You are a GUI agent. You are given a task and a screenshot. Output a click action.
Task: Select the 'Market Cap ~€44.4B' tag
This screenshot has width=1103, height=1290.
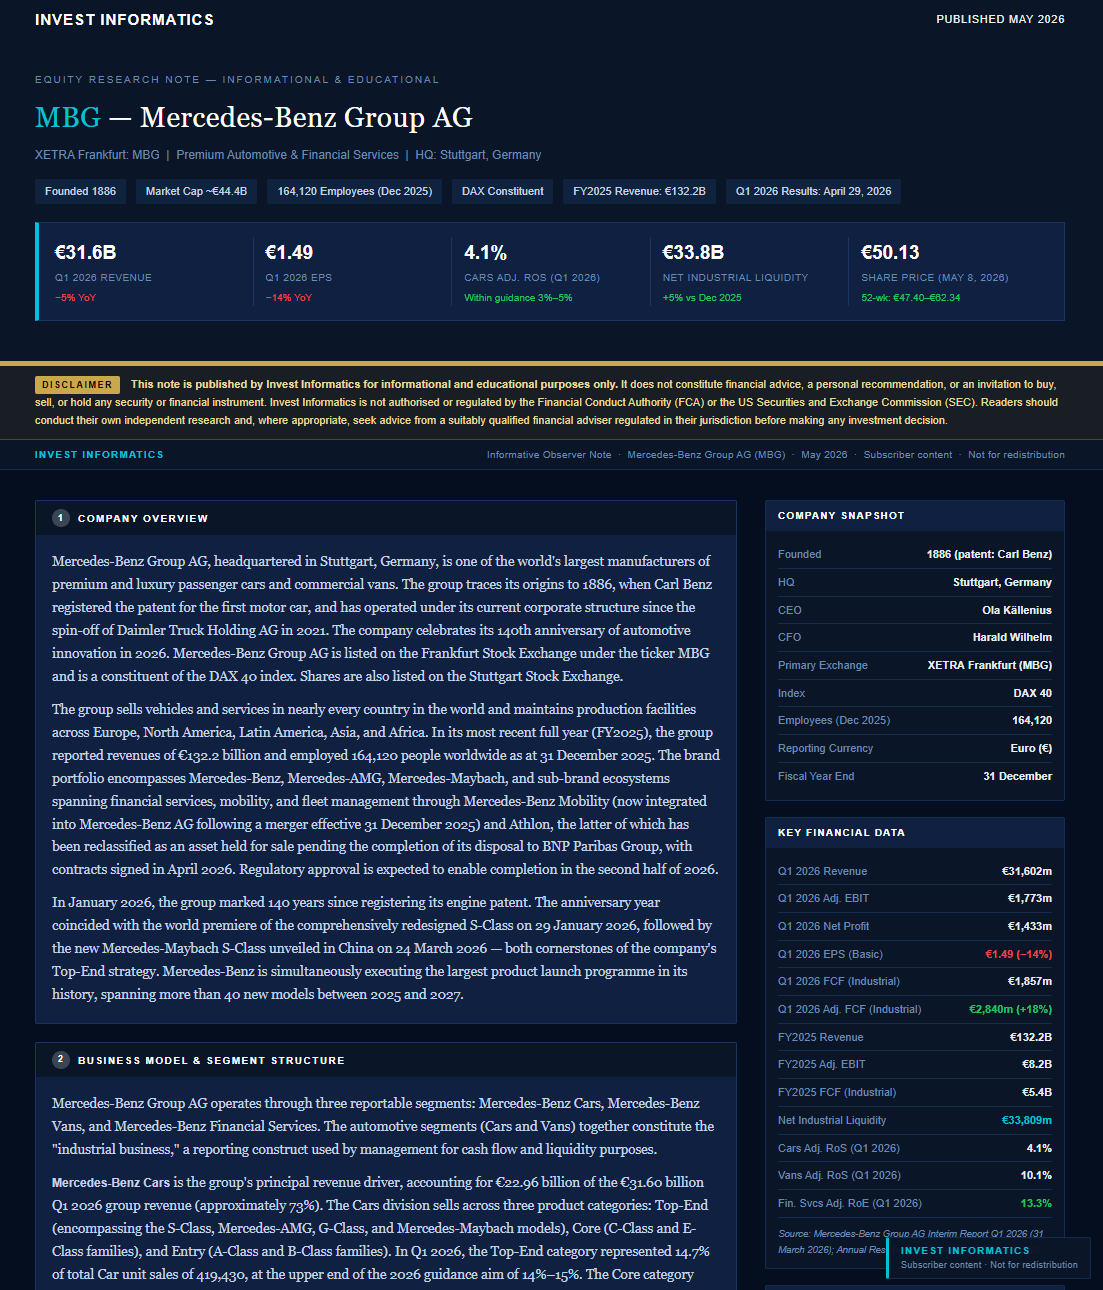[196, 191]
